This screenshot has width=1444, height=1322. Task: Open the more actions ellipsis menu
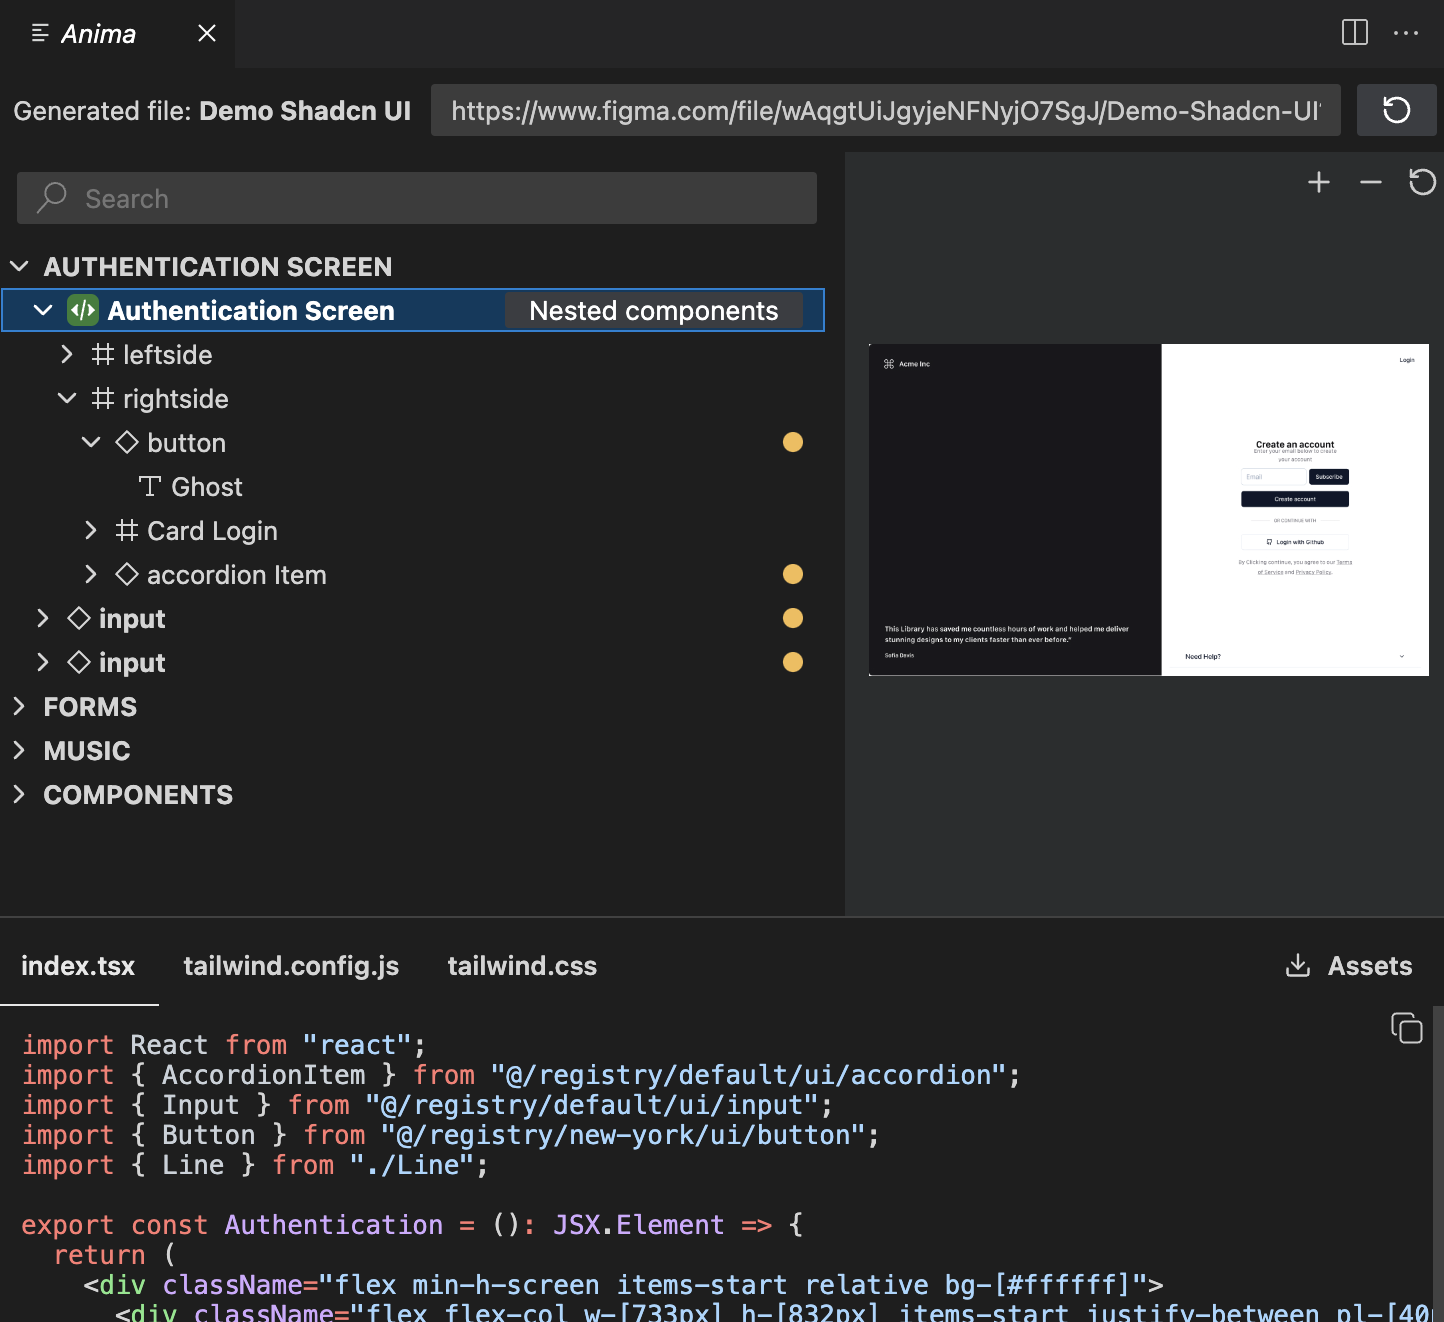tap(1406, 33)
